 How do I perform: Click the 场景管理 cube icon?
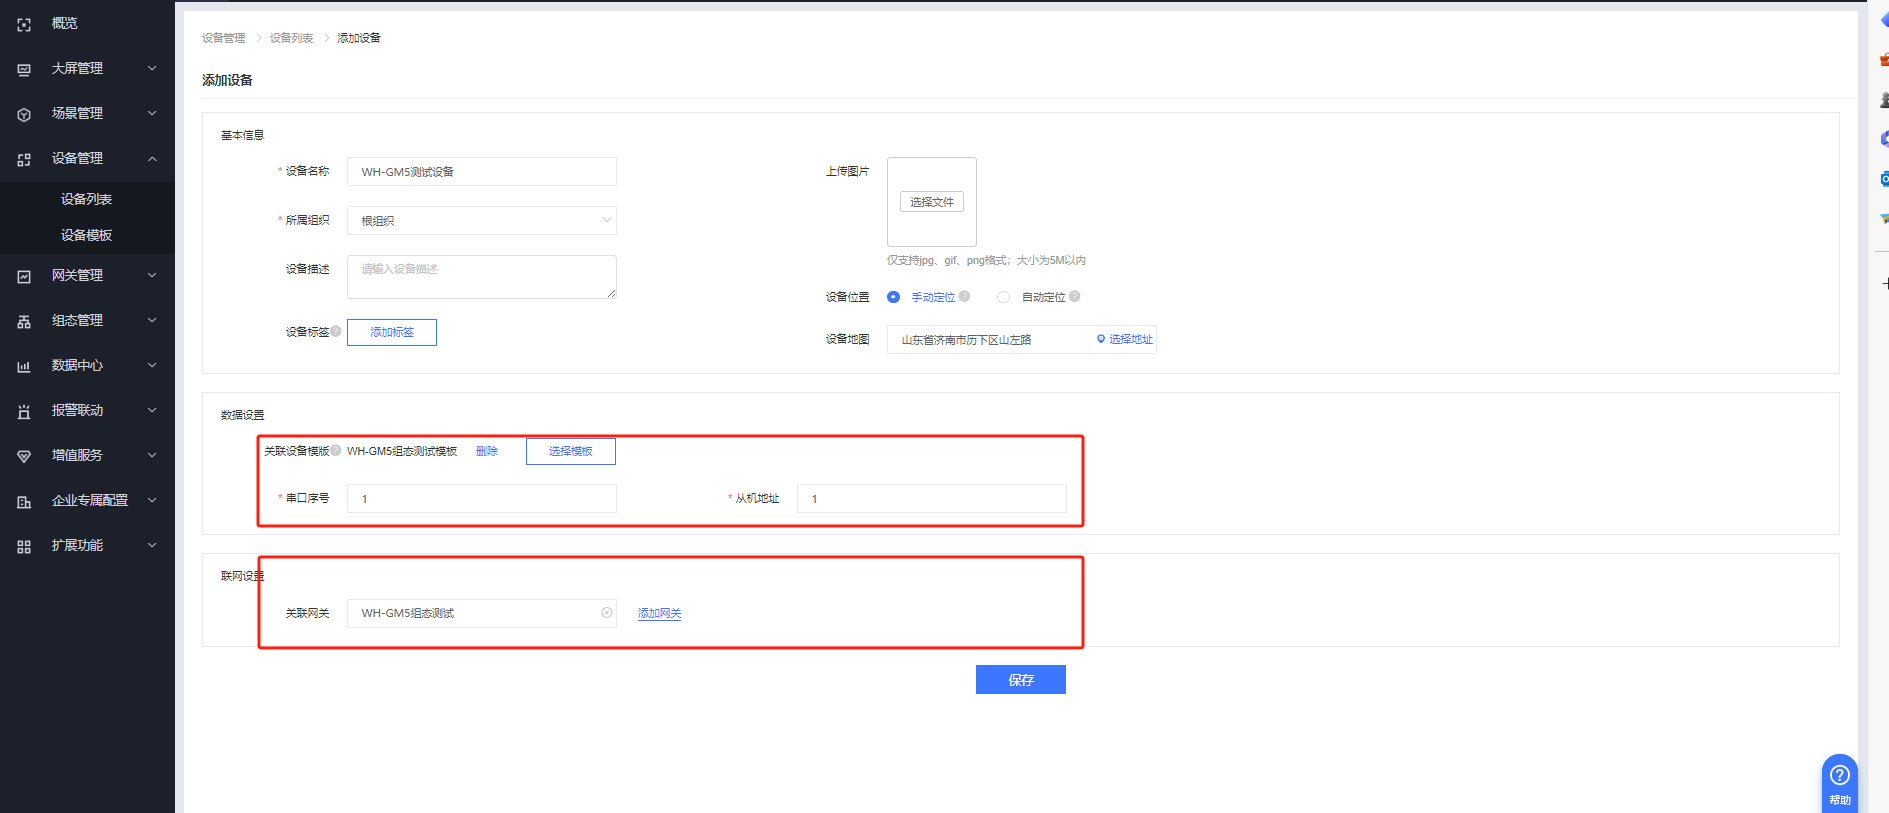tap(24, 114)
